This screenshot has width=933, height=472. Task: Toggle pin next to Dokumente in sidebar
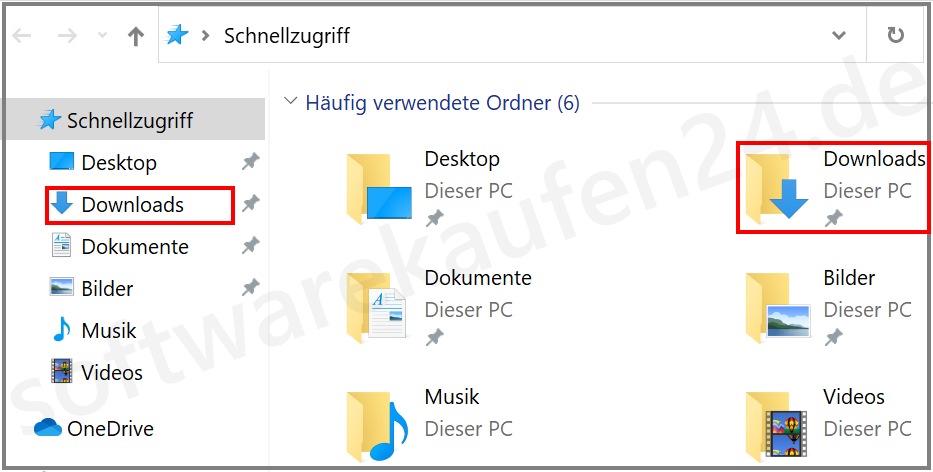251,246
